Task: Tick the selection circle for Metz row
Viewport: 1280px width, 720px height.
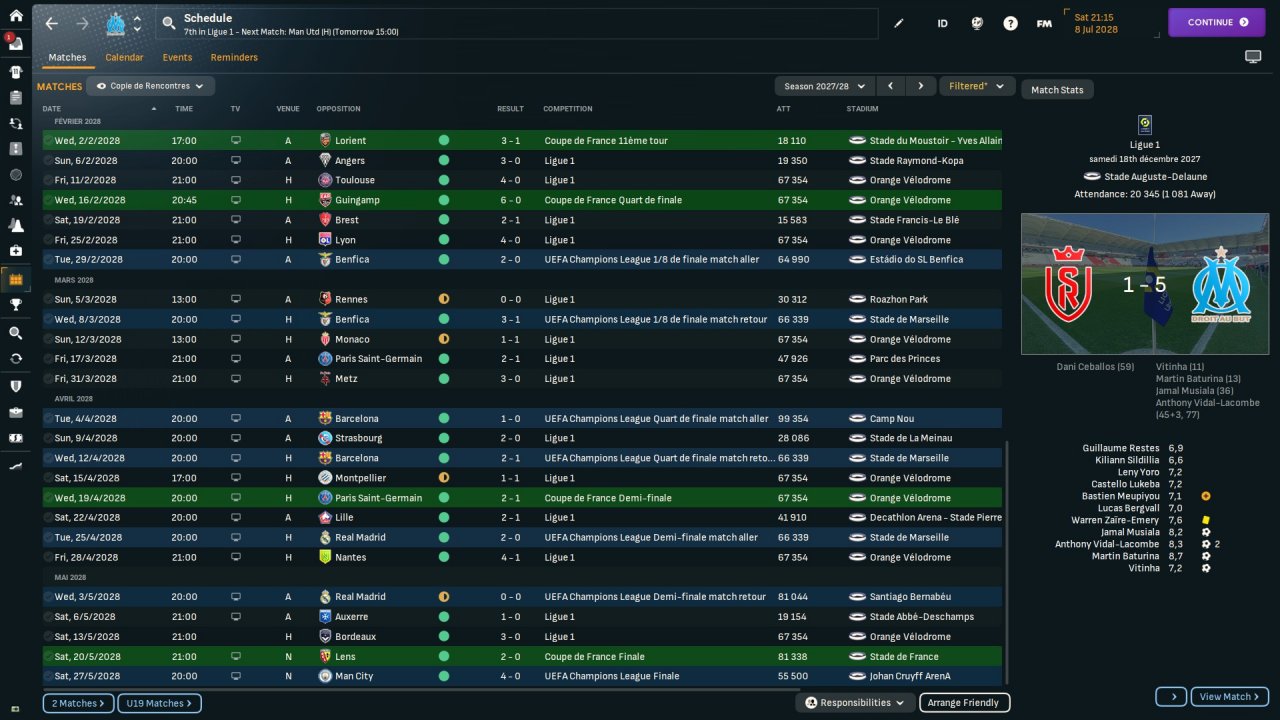Action: [48, 379]
